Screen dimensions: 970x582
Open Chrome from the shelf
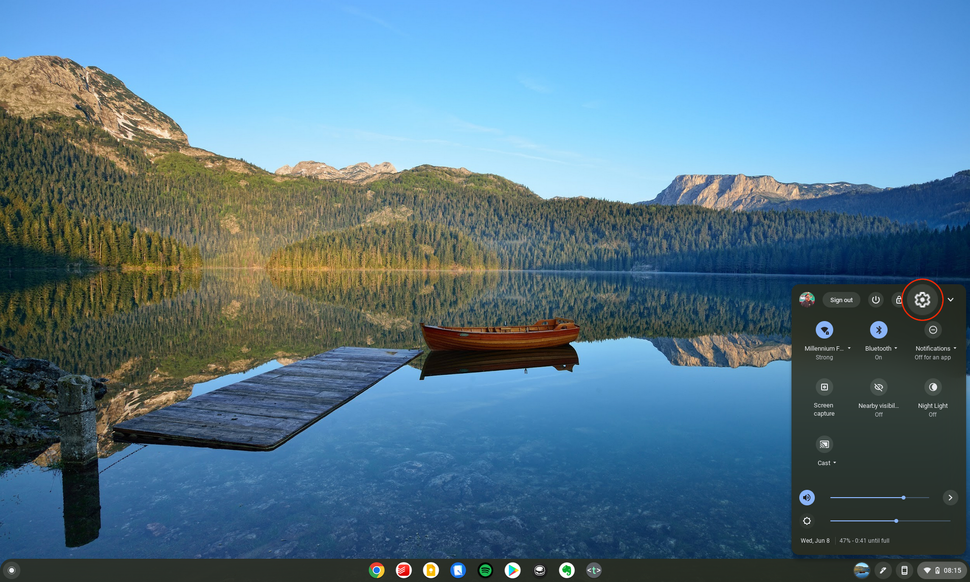(376, 568)
